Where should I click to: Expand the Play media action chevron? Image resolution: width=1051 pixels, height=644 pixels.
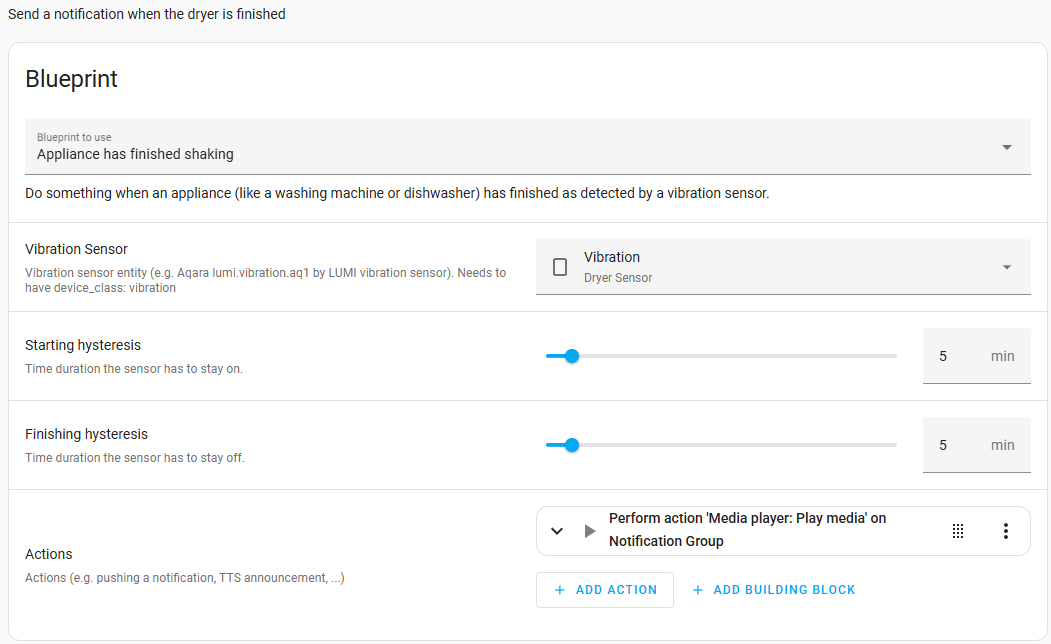click(x=558, y=531)
